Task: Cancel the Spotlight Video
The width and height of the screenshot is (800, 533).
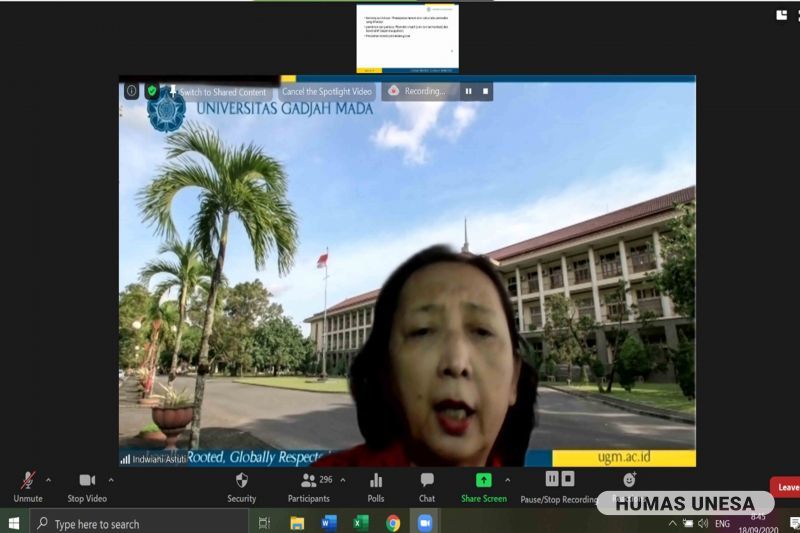Action: pos(327,92)
